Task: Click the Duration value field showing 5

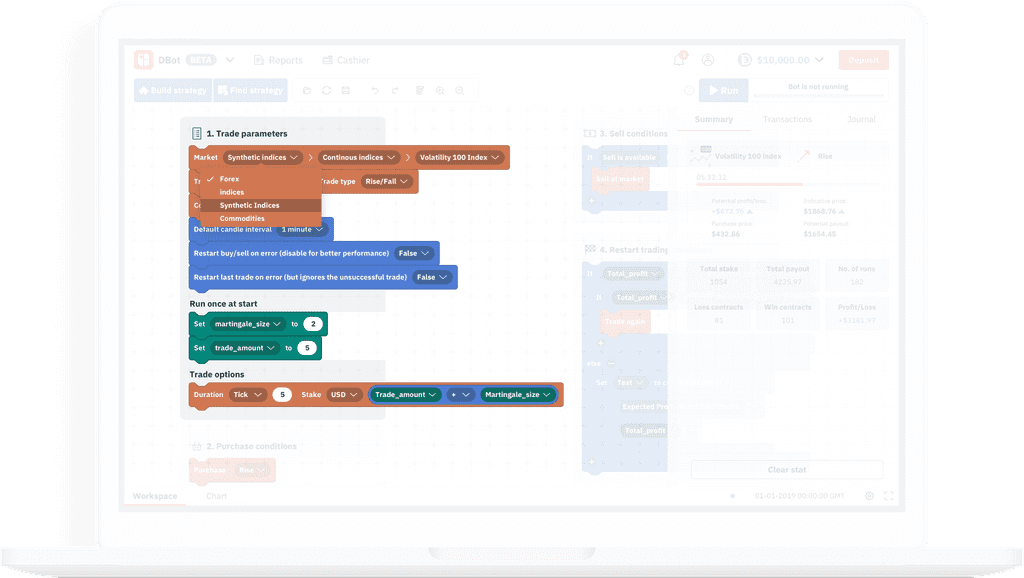Action: coord(282,395)
